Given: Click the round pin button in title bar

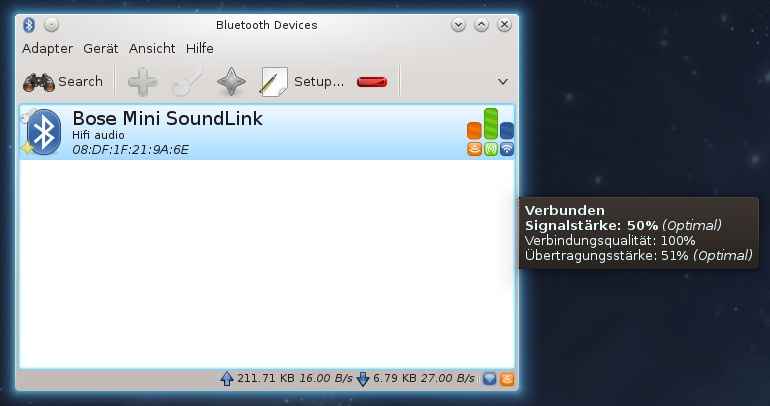Looking at the screenshot, I should [52, 25].
